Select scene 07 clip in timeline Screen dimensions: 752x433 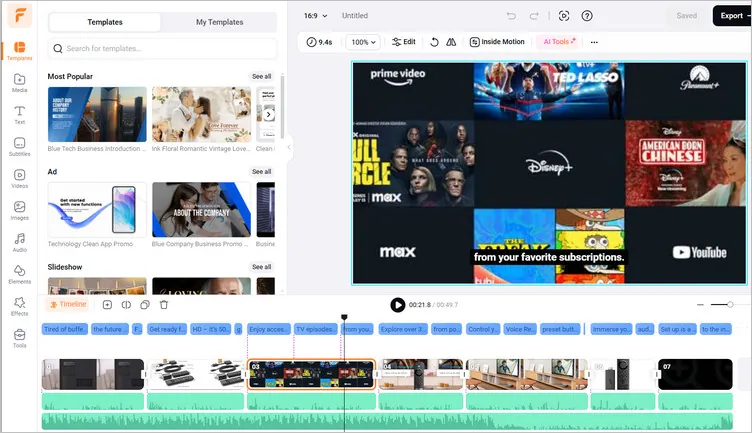[695, 374]
